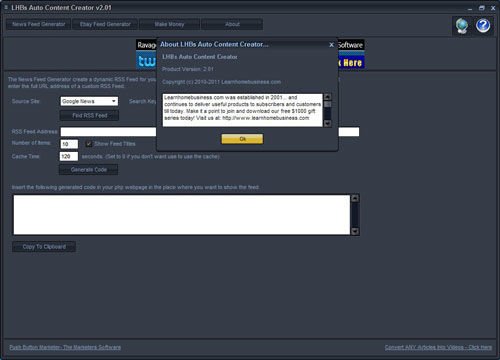Open the Ebay Feed Generator tab
This screenshot has height=360, width=500.
(x=105, y=24)
